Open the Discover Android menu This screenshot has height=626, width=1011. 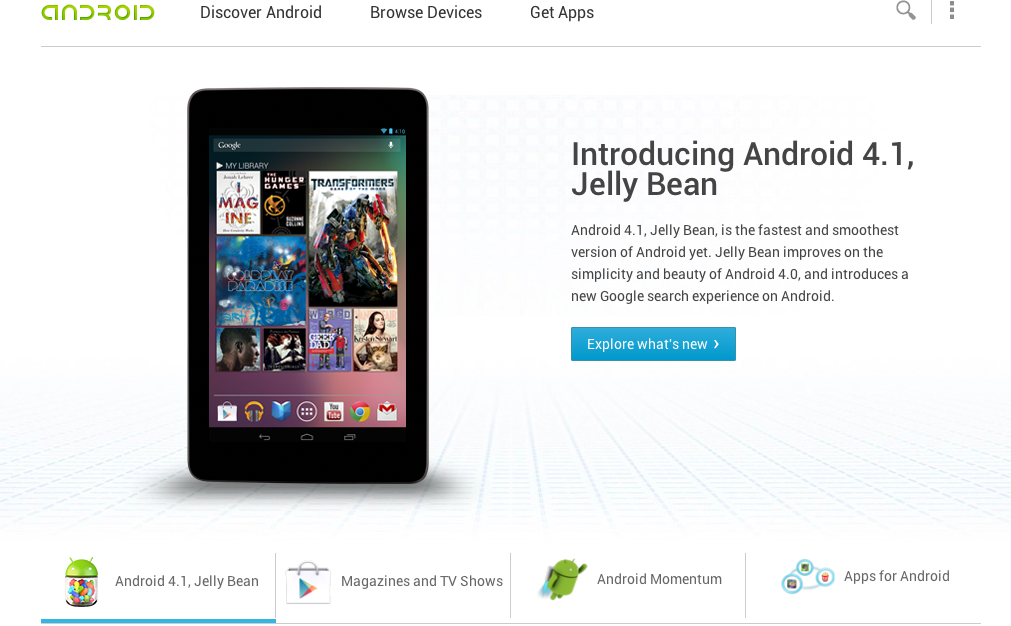click(260, 12)
